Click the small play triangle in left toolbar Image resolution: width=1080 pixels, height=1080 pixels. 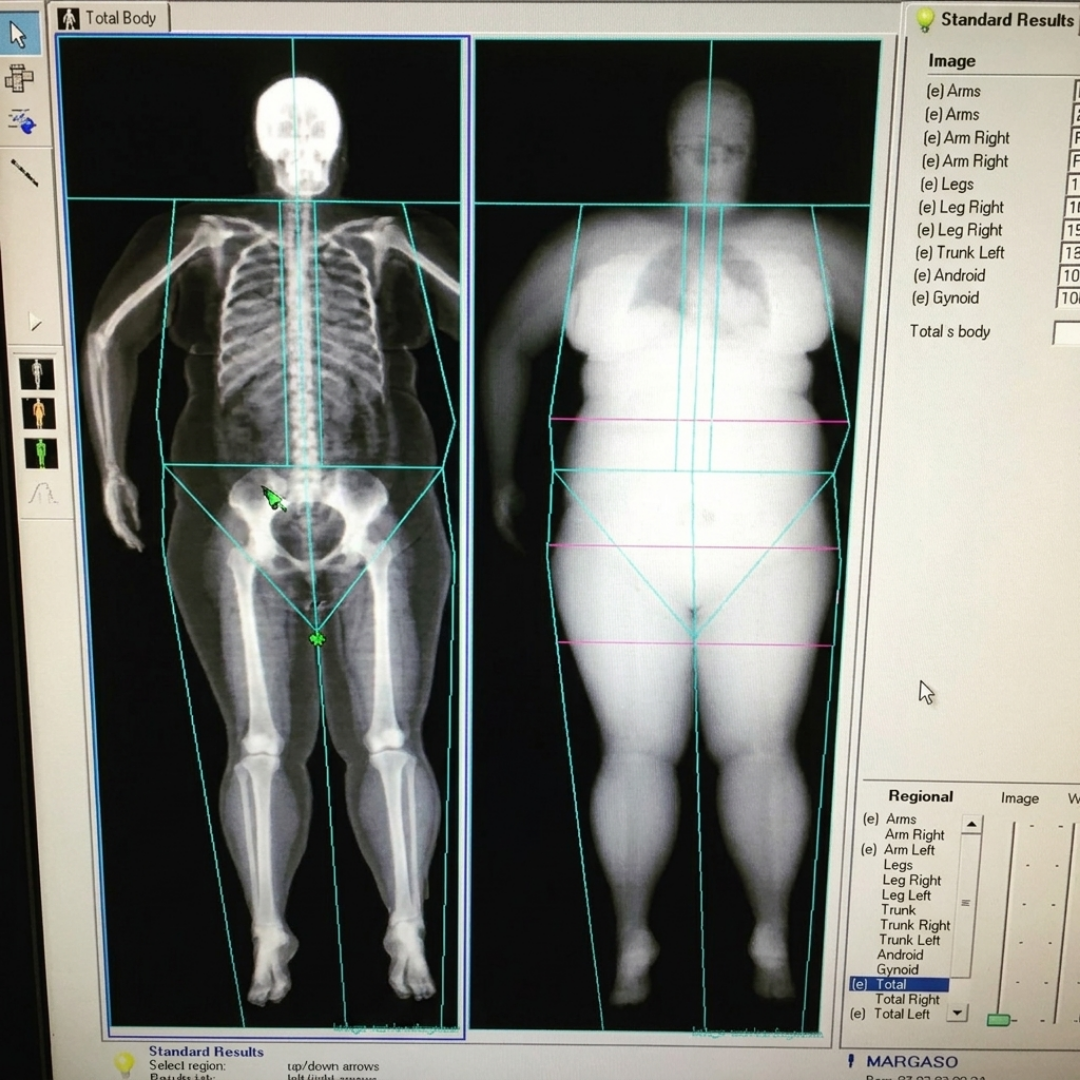coord(35,322)
